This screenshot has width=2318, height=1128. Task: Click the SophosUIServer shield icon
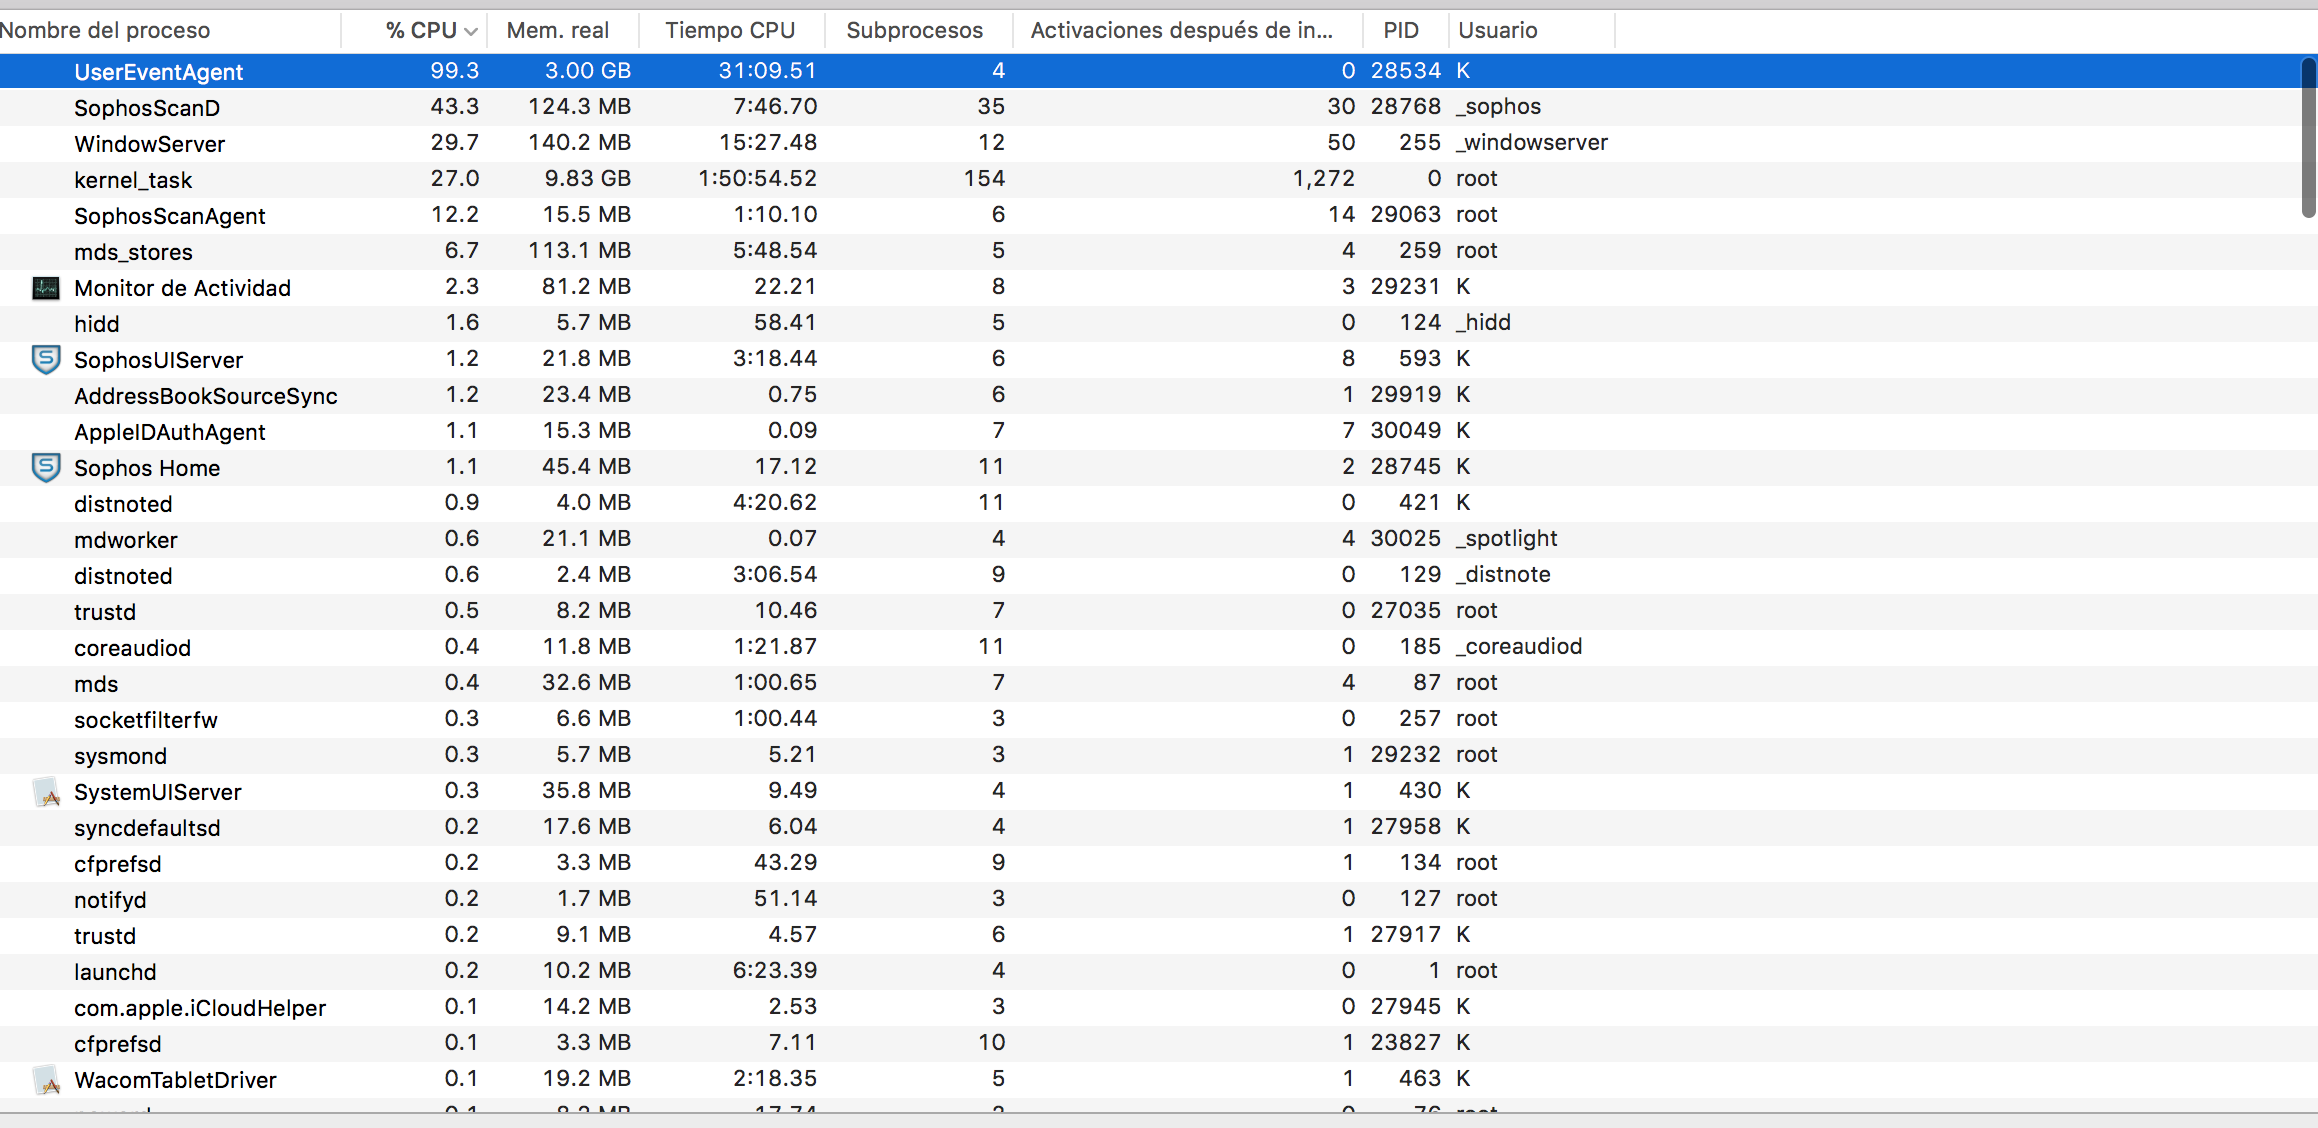point(46,359)
